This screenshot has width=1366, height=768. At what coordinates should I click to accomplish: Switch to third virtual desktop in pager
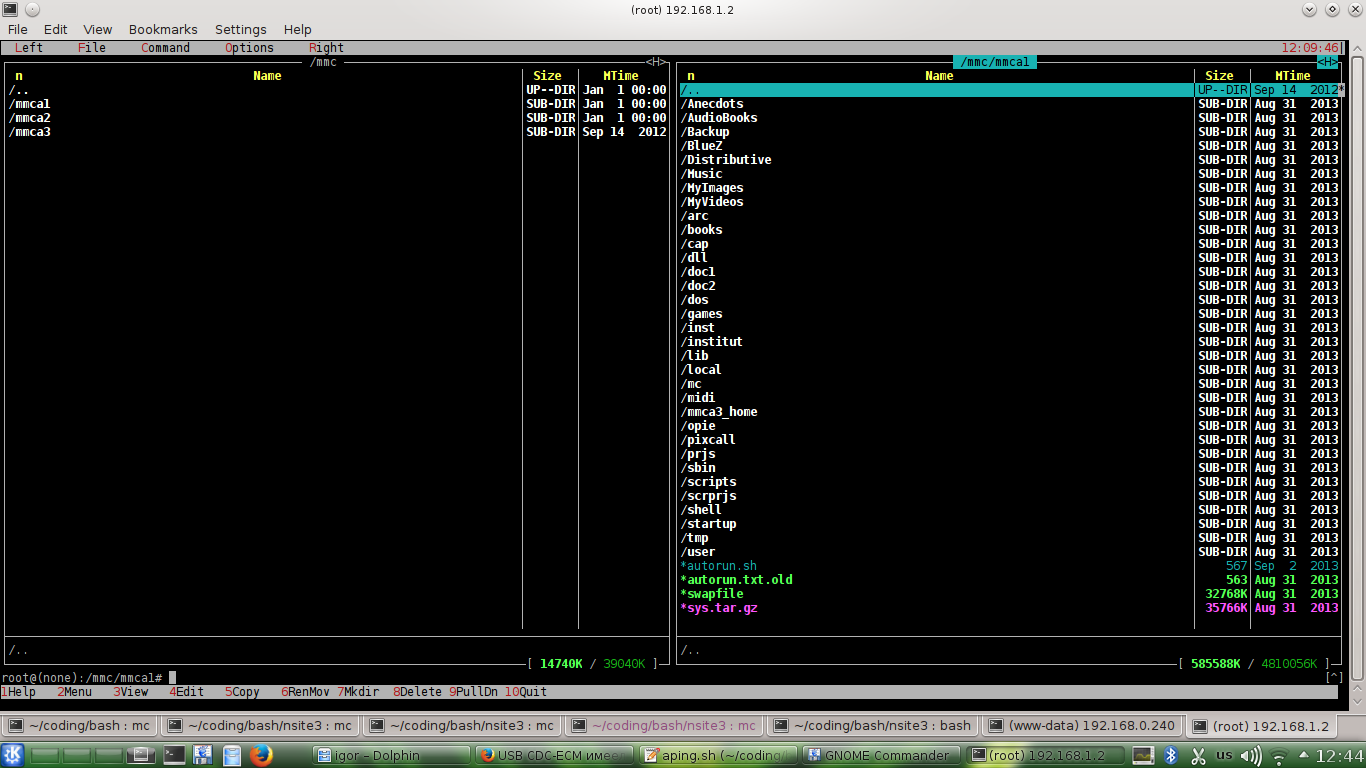tap(109, 755)
